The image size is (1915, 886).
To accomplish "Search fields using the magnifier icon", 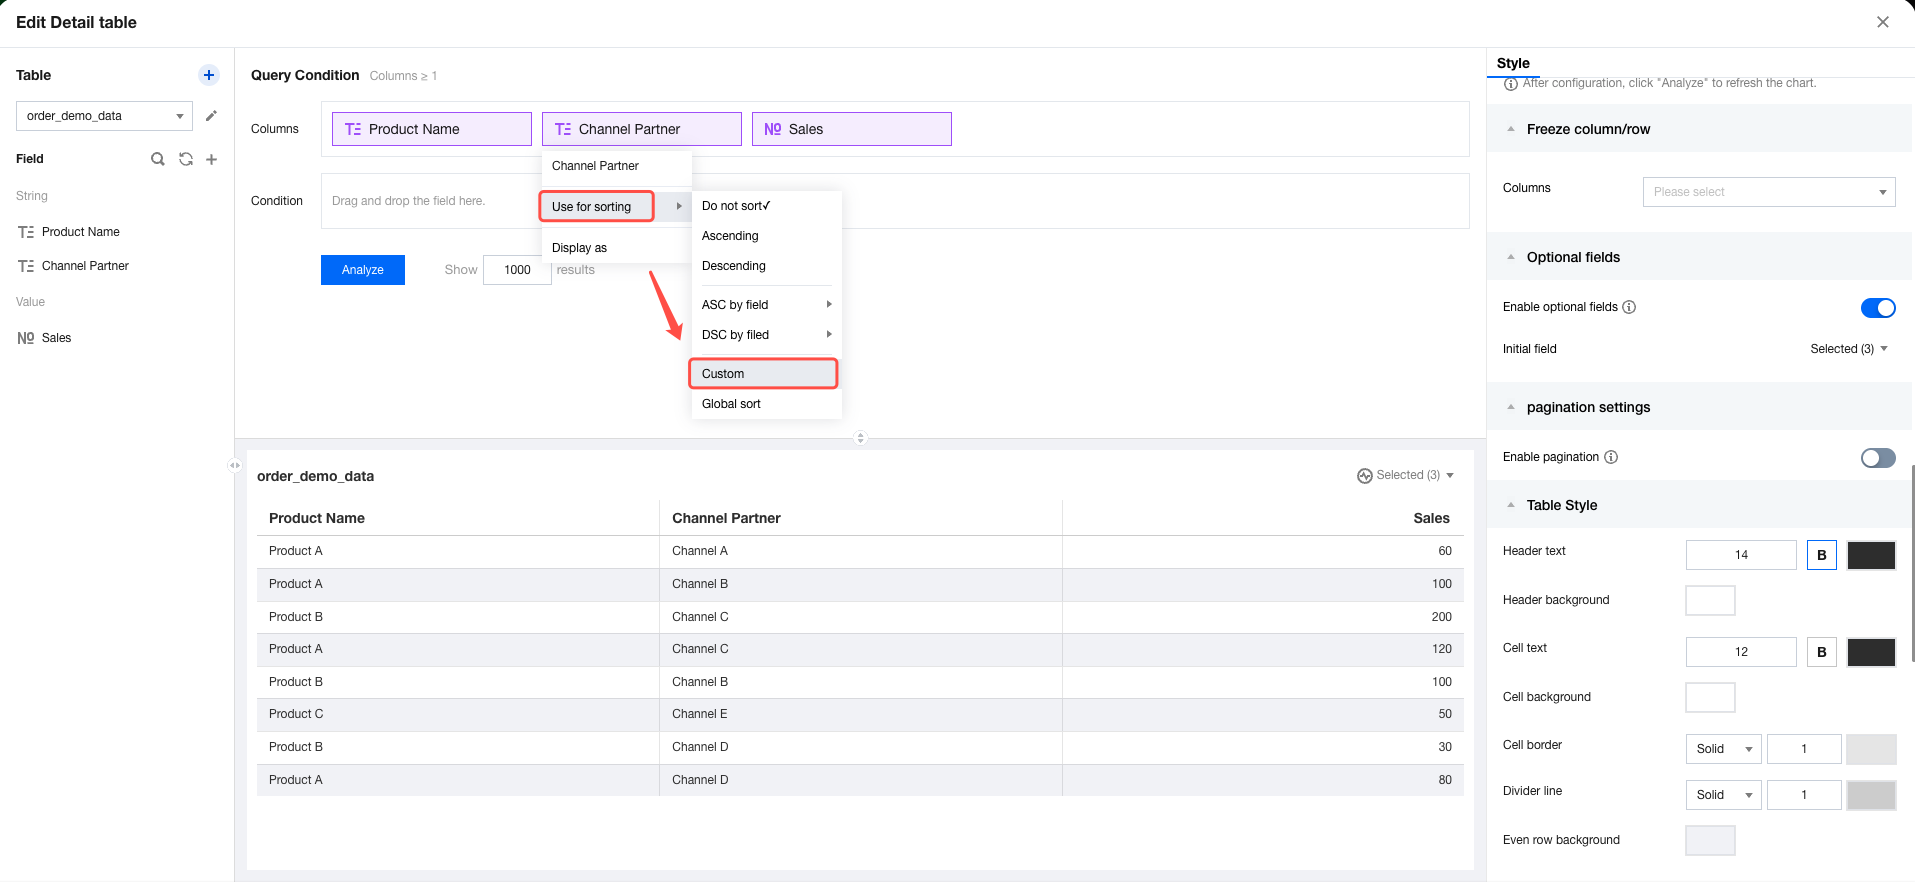I will [x=158, y=159].
